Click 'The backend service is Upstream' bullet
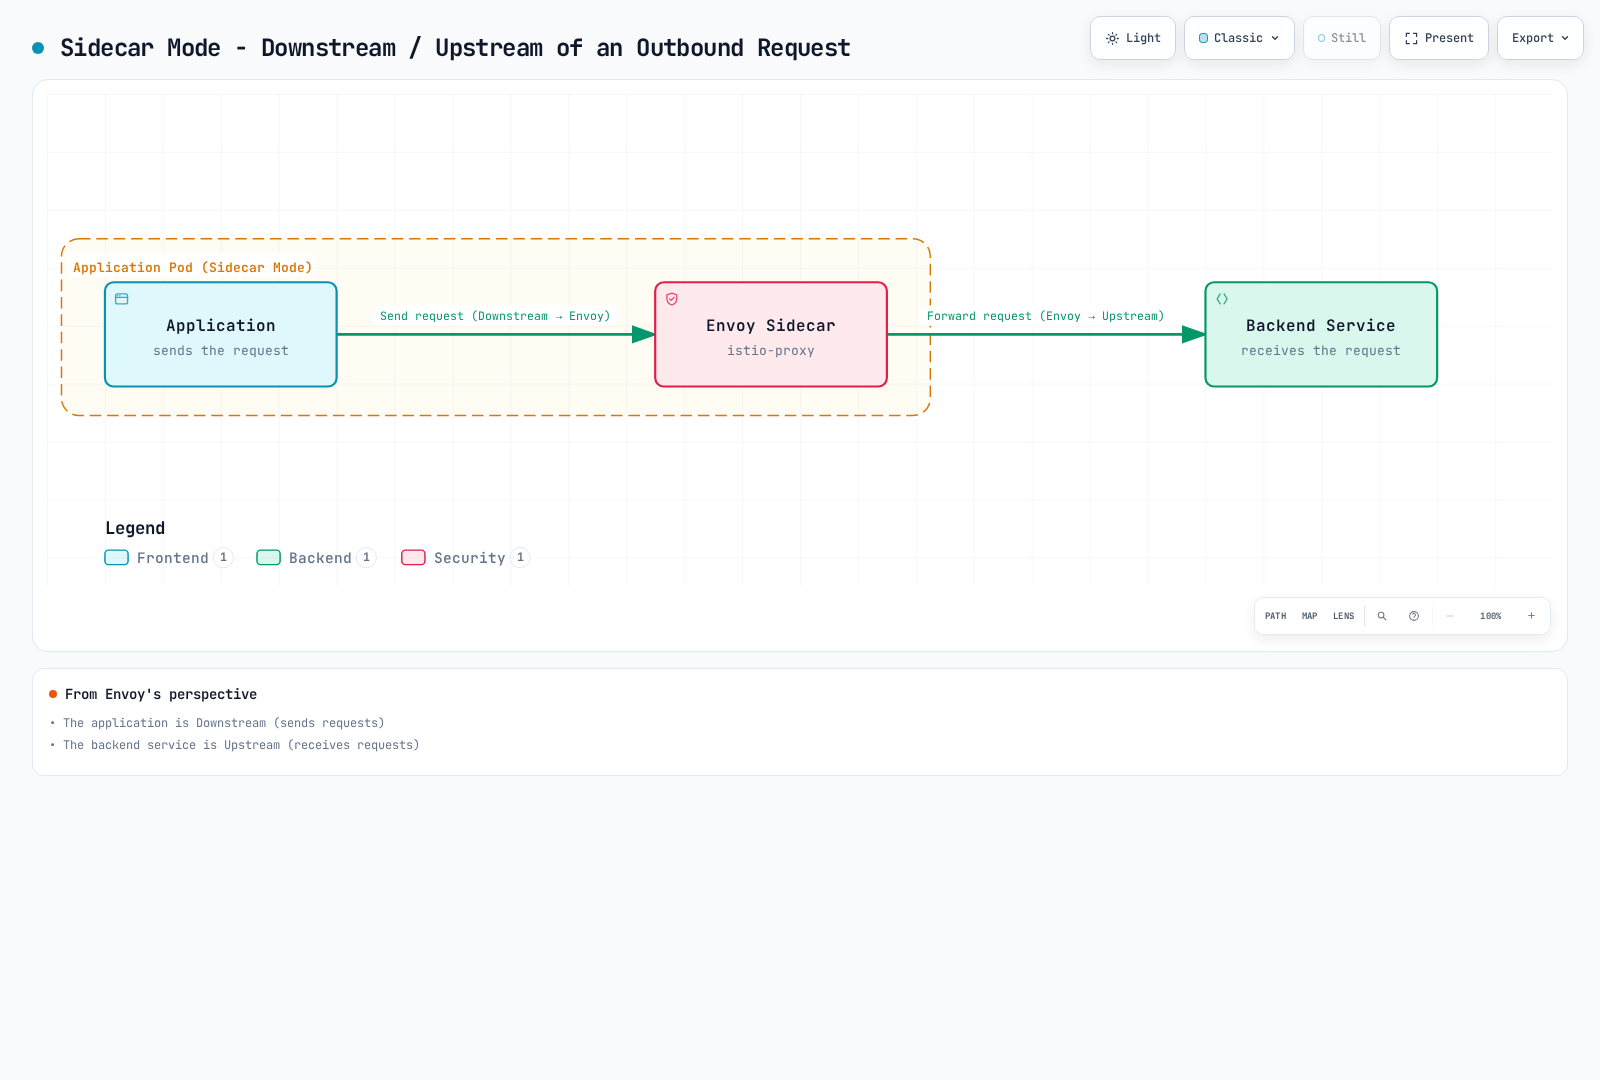Screen dimensions: 1600x1080 point(241,745)
